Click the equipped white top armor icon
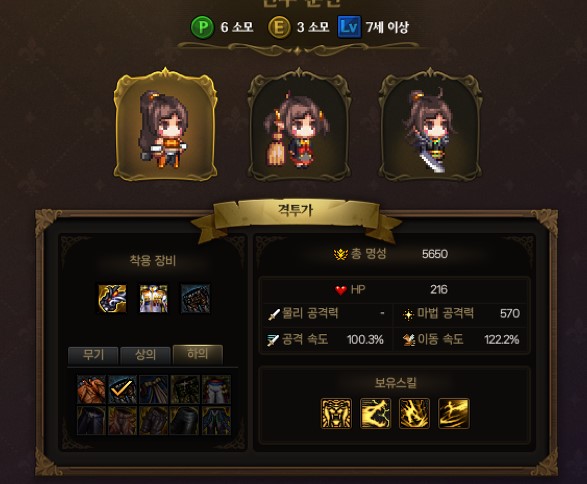The width and height of the screenshot is (587, 484). [153, 298]
